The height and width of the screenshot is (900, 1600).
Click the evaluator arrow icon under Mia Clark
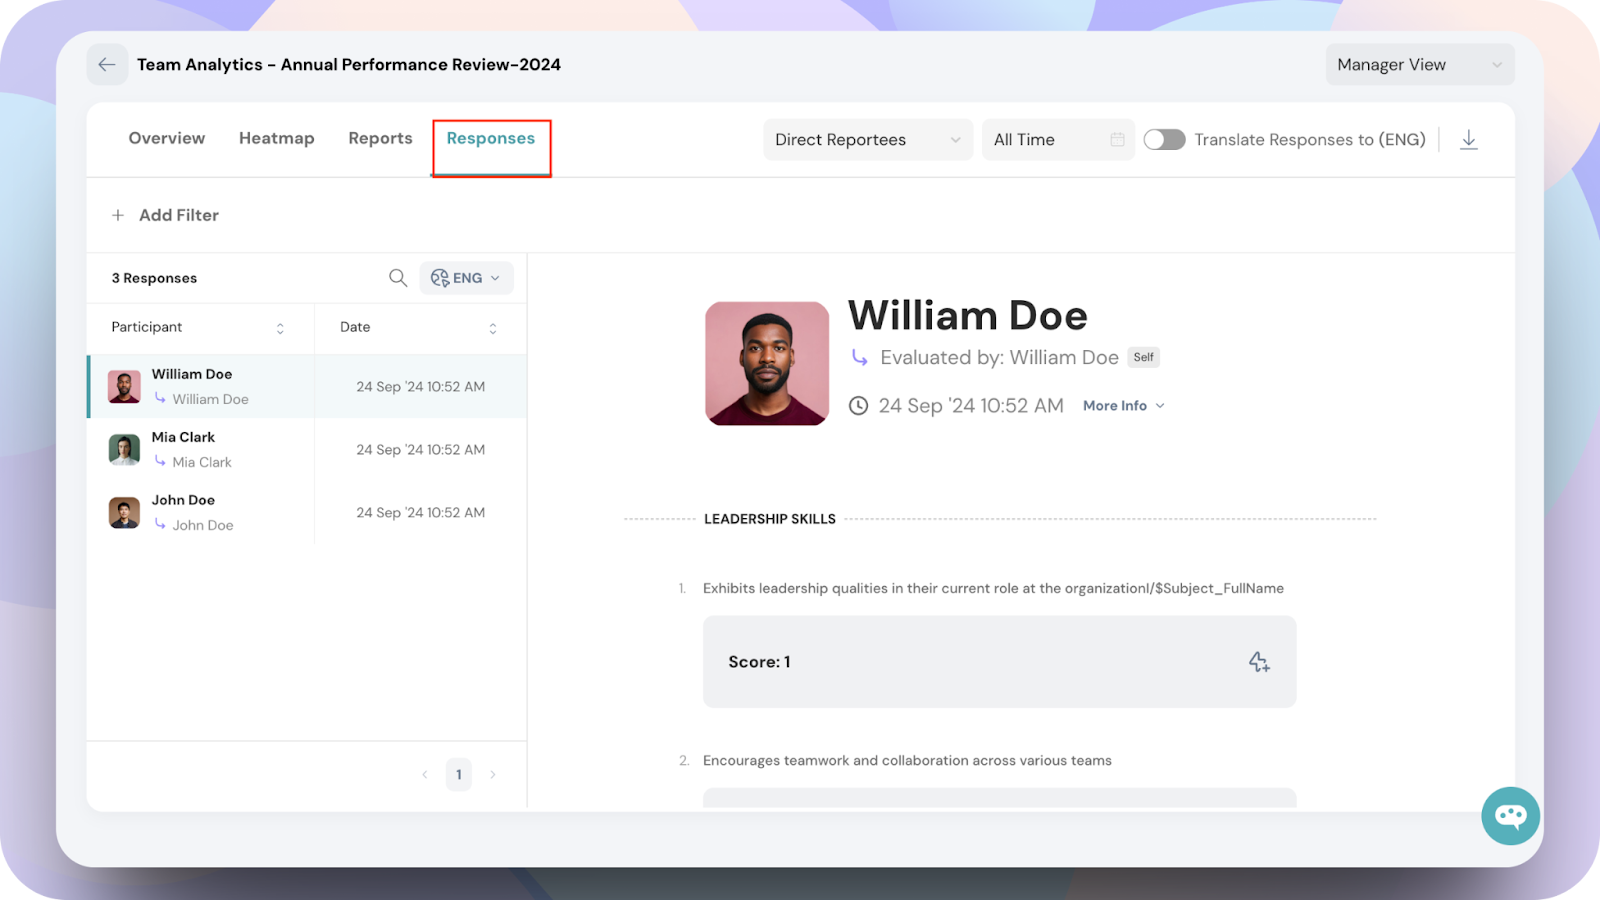[x=160, y=461]
